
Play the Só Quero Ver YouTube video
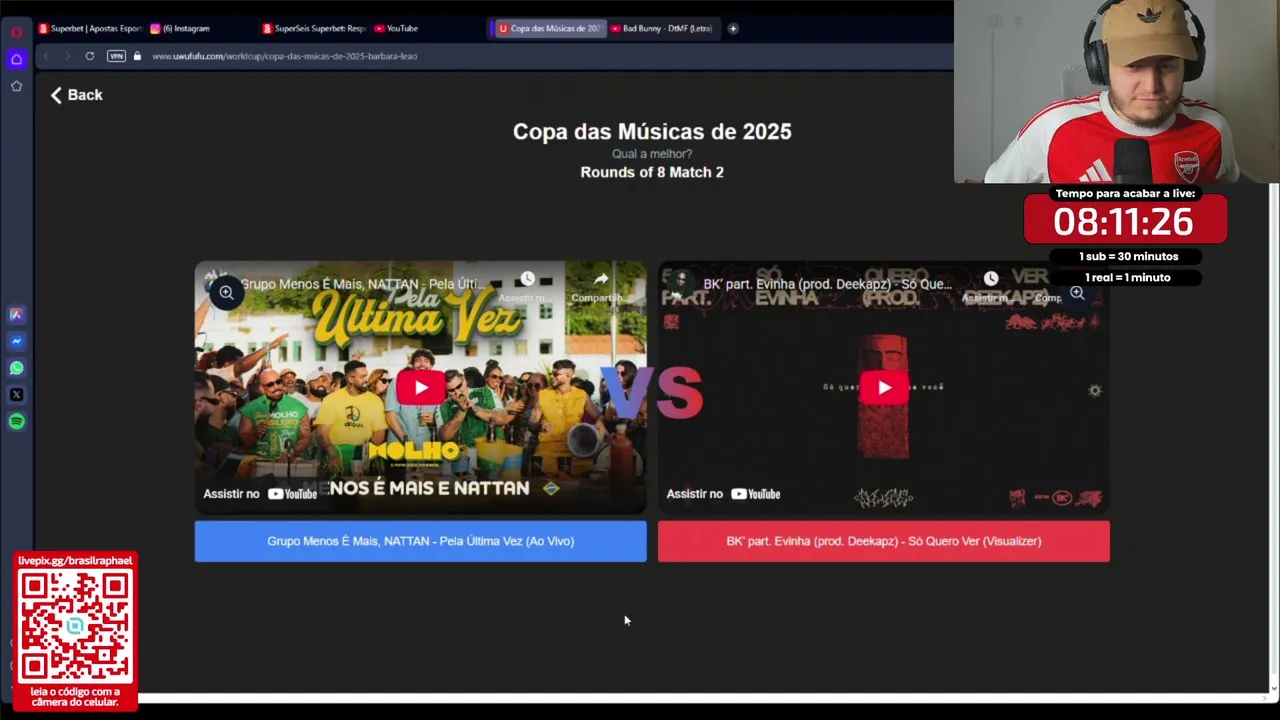click(884, 388)
